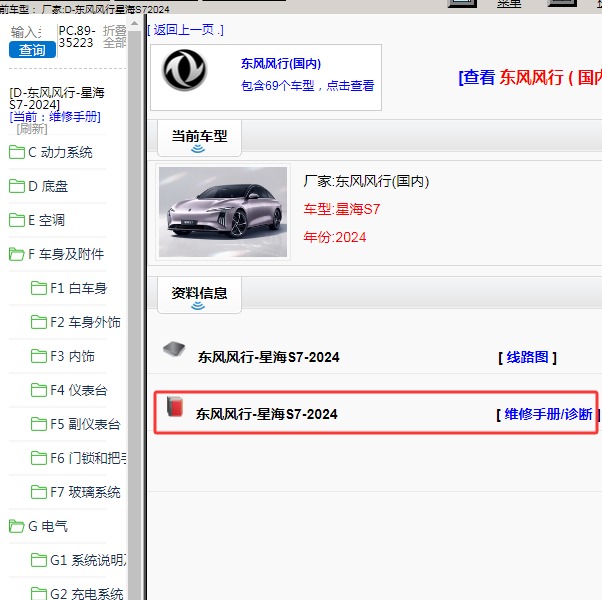Collapse the F 车身及附件 folder
Viewport: 602px width, 600px height.
pyautogui.click(x=56, y=254)
